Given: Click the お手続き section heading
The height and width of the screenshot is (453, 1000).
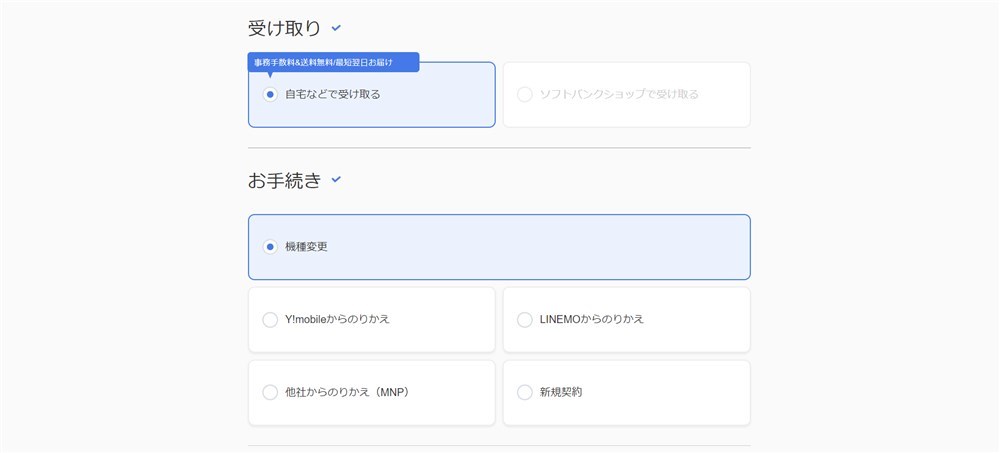Looking at the screenshot, I should tap(284, 181).
